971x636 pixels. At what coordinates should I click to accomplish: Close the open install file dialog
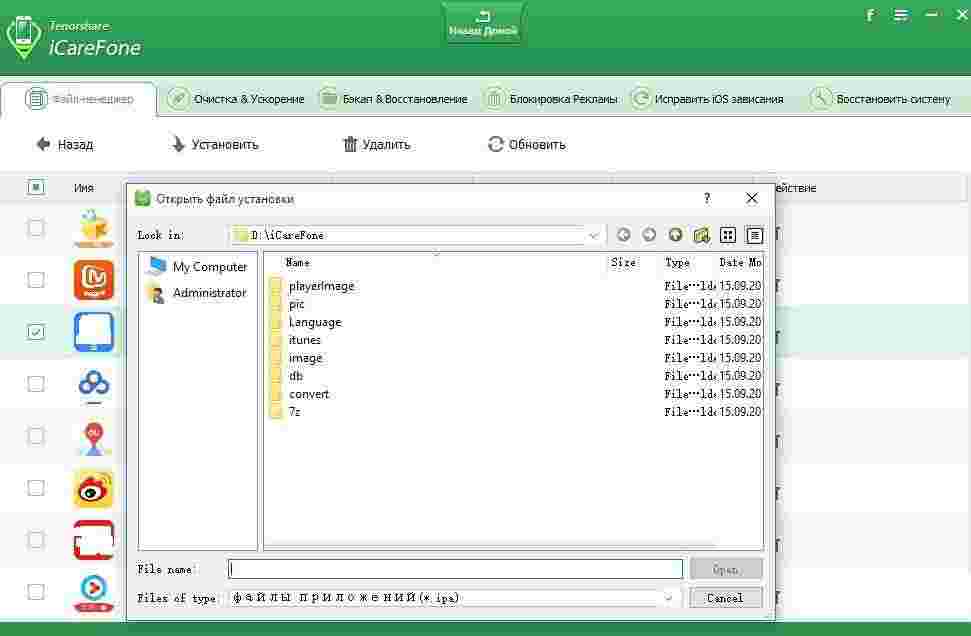[x=752, y=198]
